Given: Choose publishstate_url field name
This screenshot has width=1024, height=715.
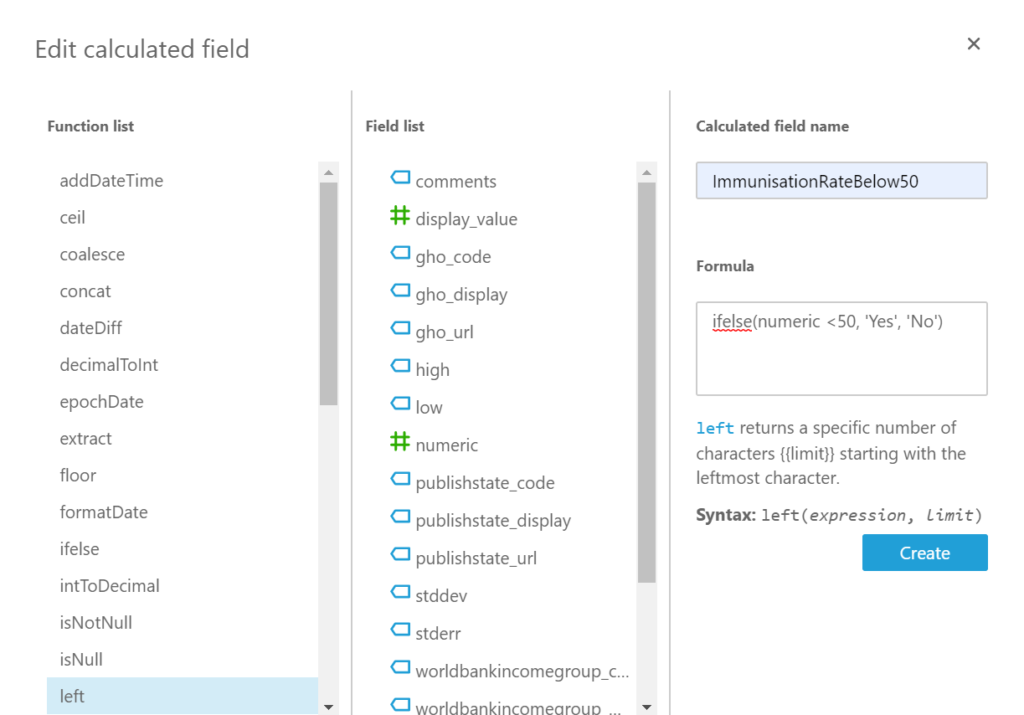Looking at the screenshot, I should pos(476,558).
